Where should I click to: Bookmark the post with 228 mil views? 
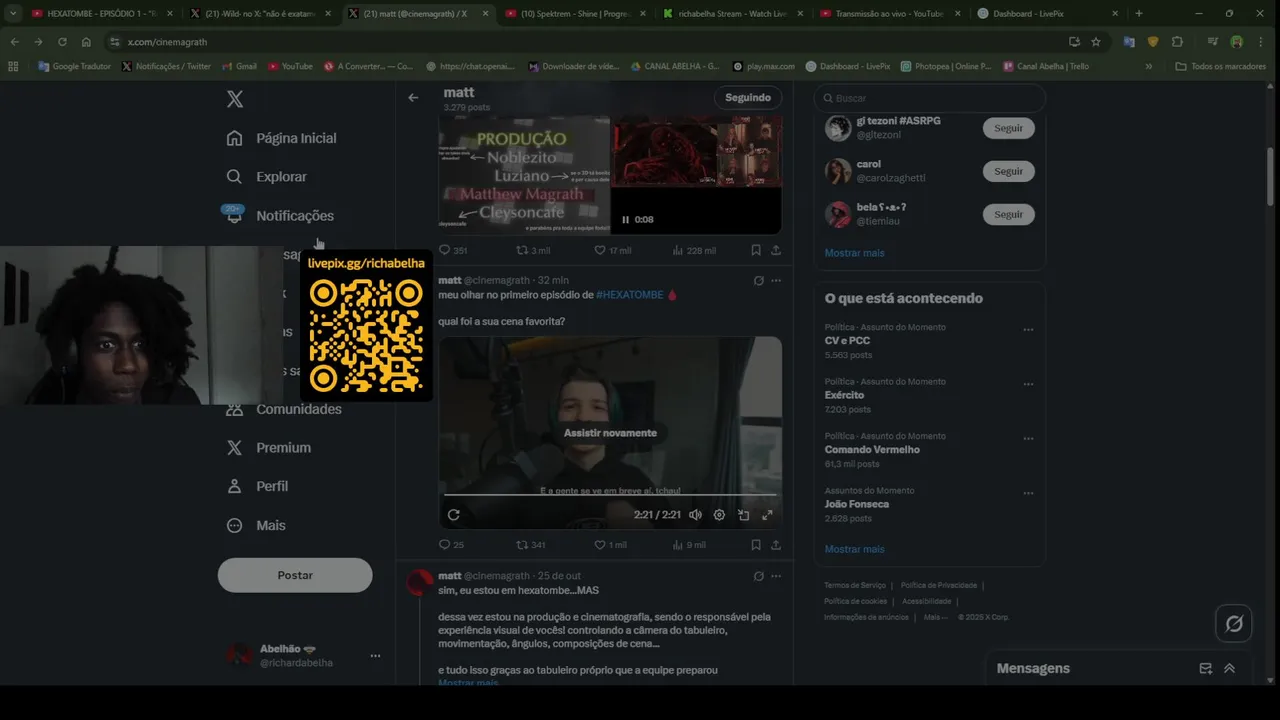coord(756,250)
